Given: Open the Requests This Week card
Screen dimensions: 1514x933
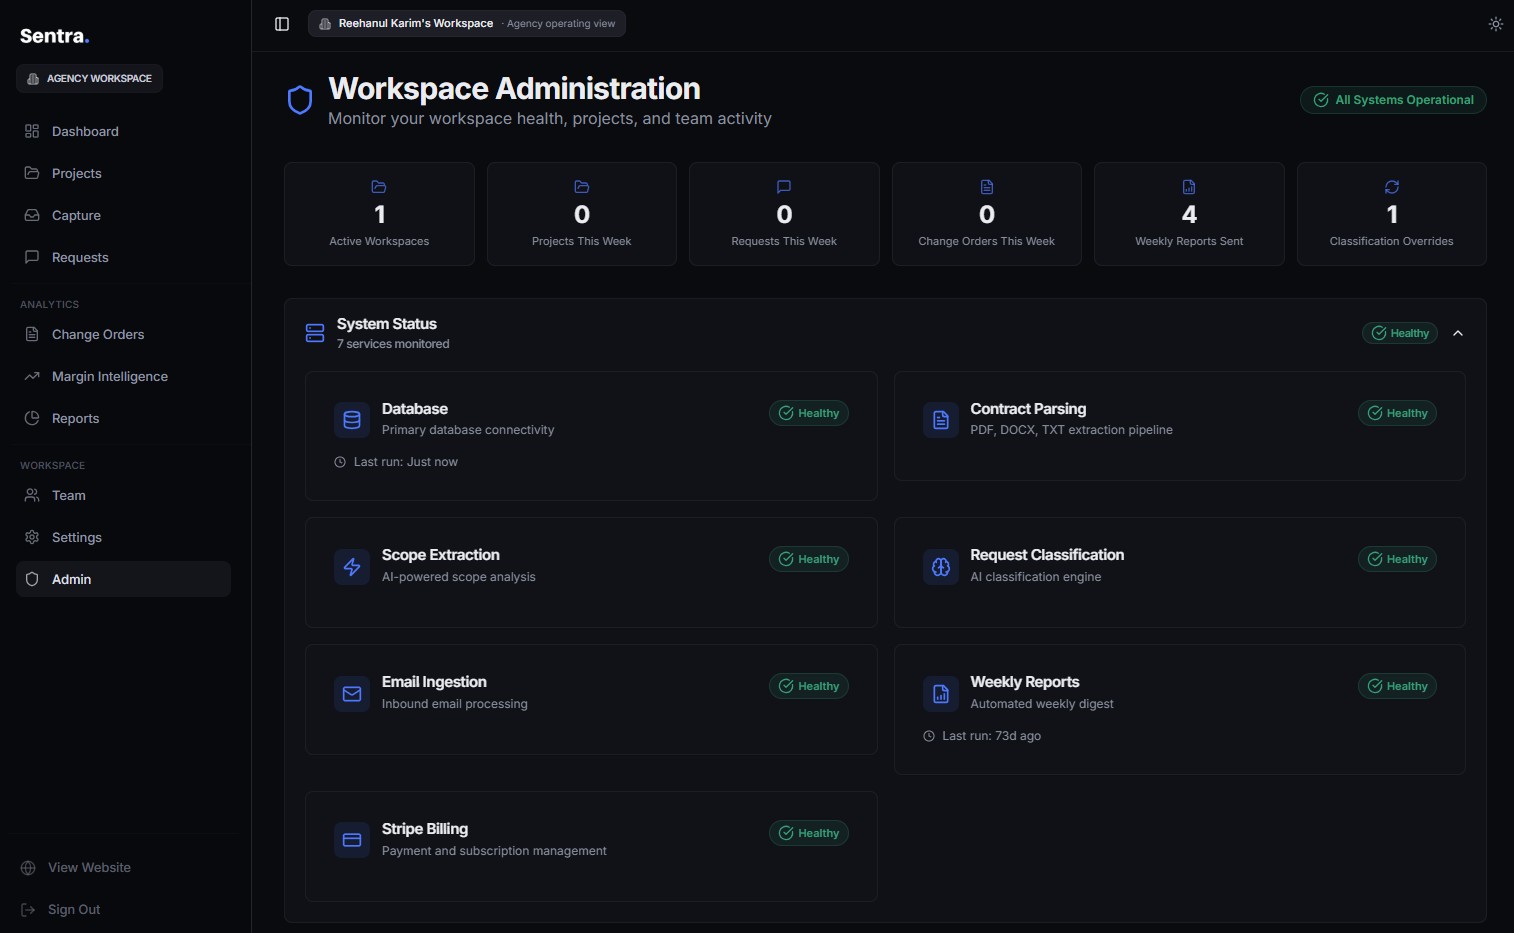Looking at the screenshot, I should [x=784, y=214].
